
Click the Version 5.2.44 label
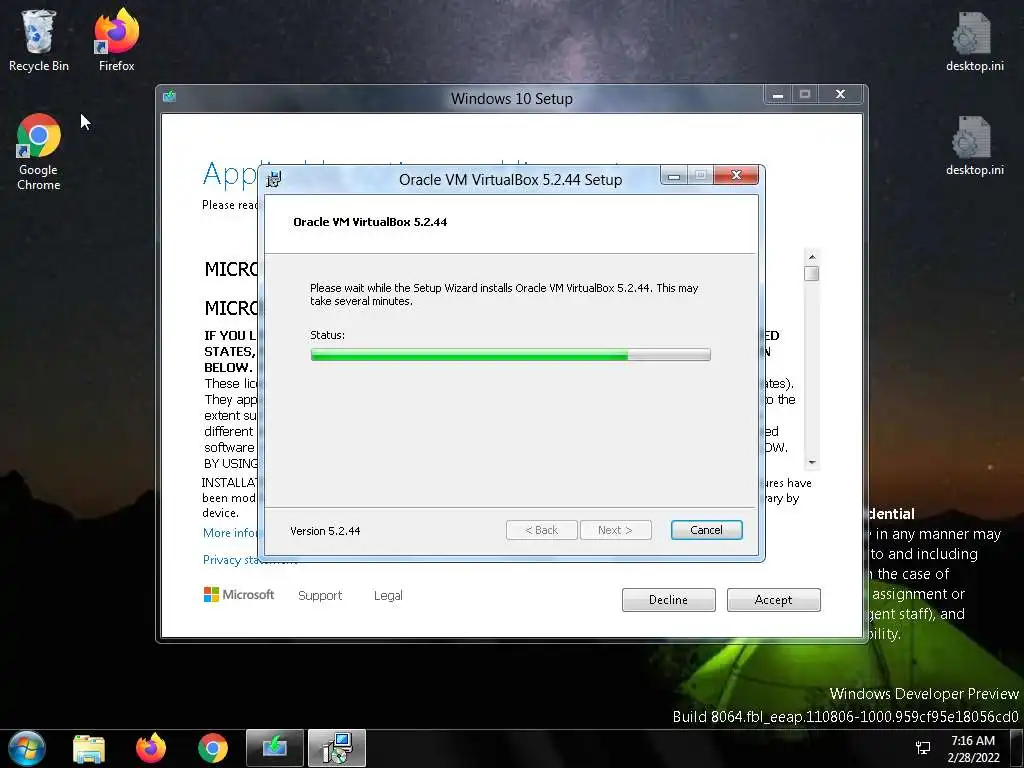tap(325, 531)
